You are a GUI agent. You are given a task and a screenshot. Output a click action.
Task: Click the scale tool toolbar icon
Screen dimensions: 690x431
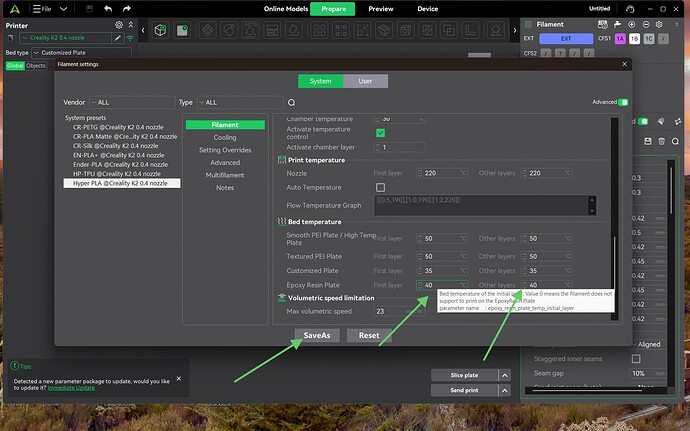(x=363, y=30)
